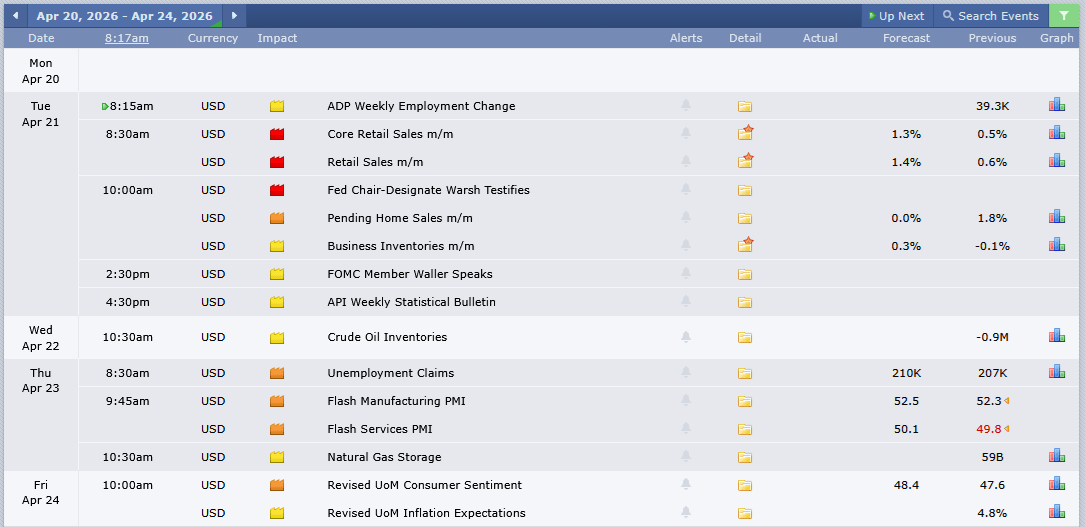The width and height of the screenshot is (1085, 527).
Task: Click red high-impact icon for Core Retail Sales
Action: [277, 134]
